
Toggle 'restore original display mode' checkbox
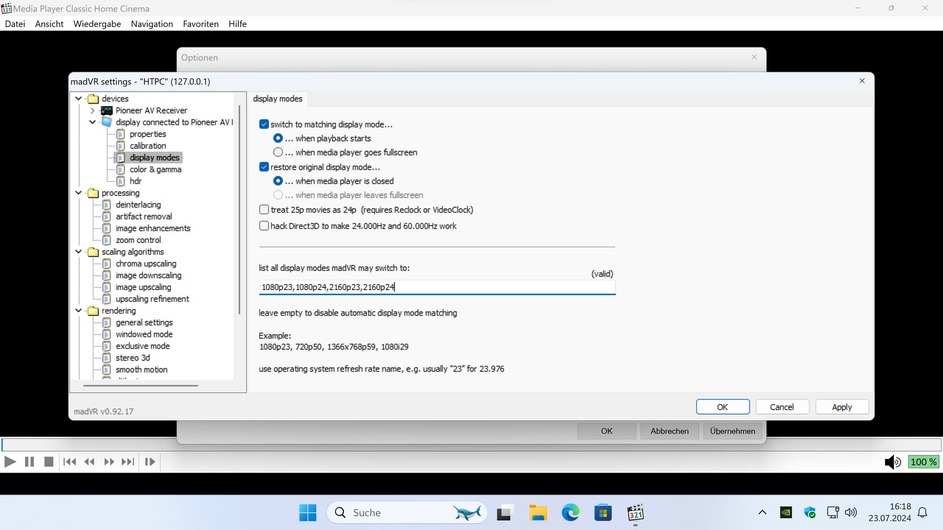click(264, 167)
